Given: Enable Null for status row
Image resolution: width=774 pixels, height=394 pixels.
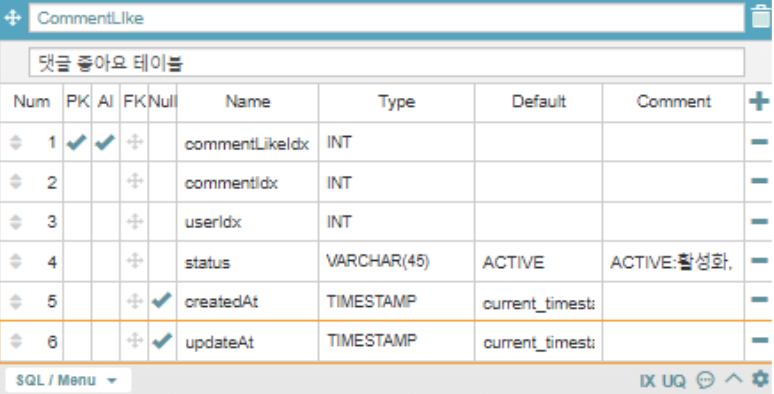Looking at the screenshot, I should click(162, 261).
